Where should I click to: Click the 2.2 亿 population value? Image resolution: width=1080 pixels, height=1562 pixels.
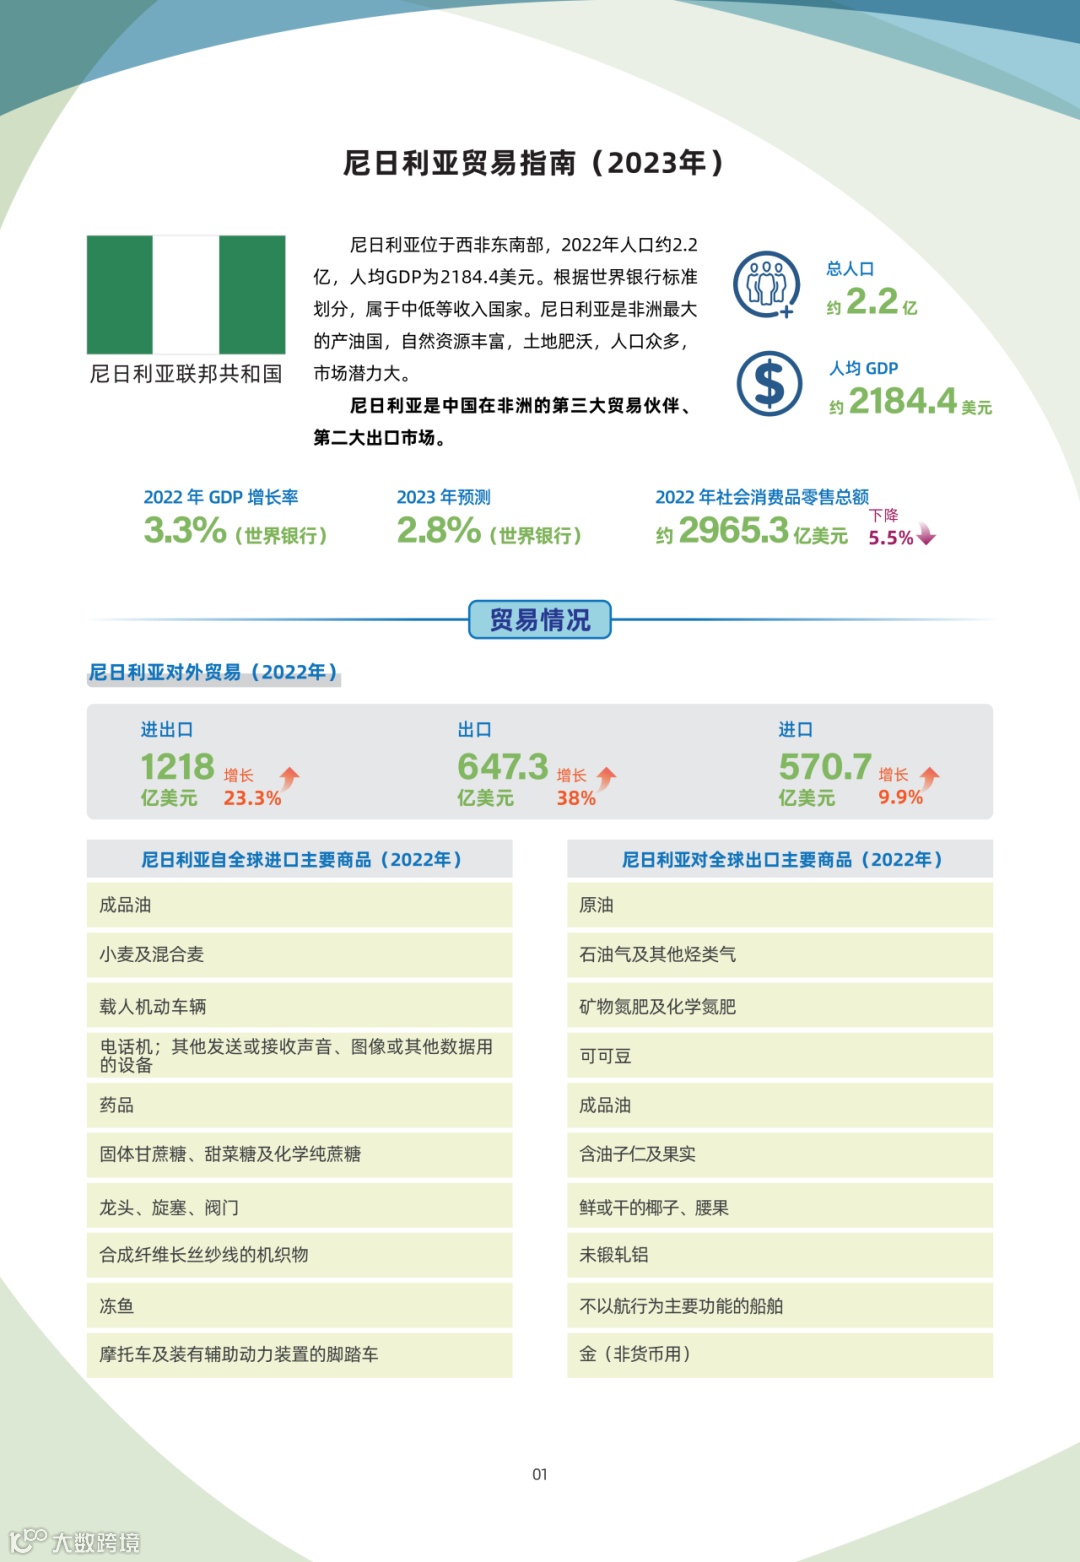(x=872, y=302)
